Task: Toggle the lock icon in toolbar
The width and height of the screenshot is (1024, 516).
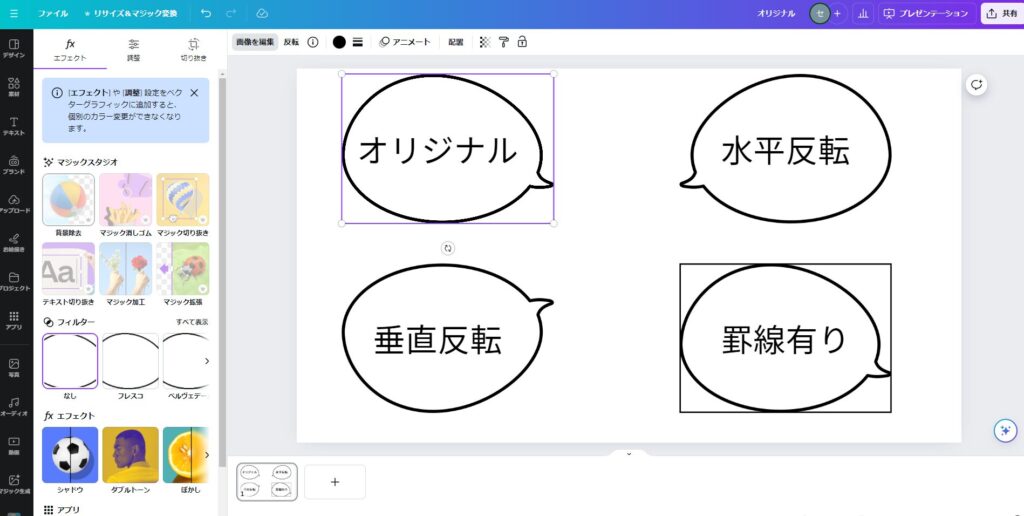Action: pos(521,42)
